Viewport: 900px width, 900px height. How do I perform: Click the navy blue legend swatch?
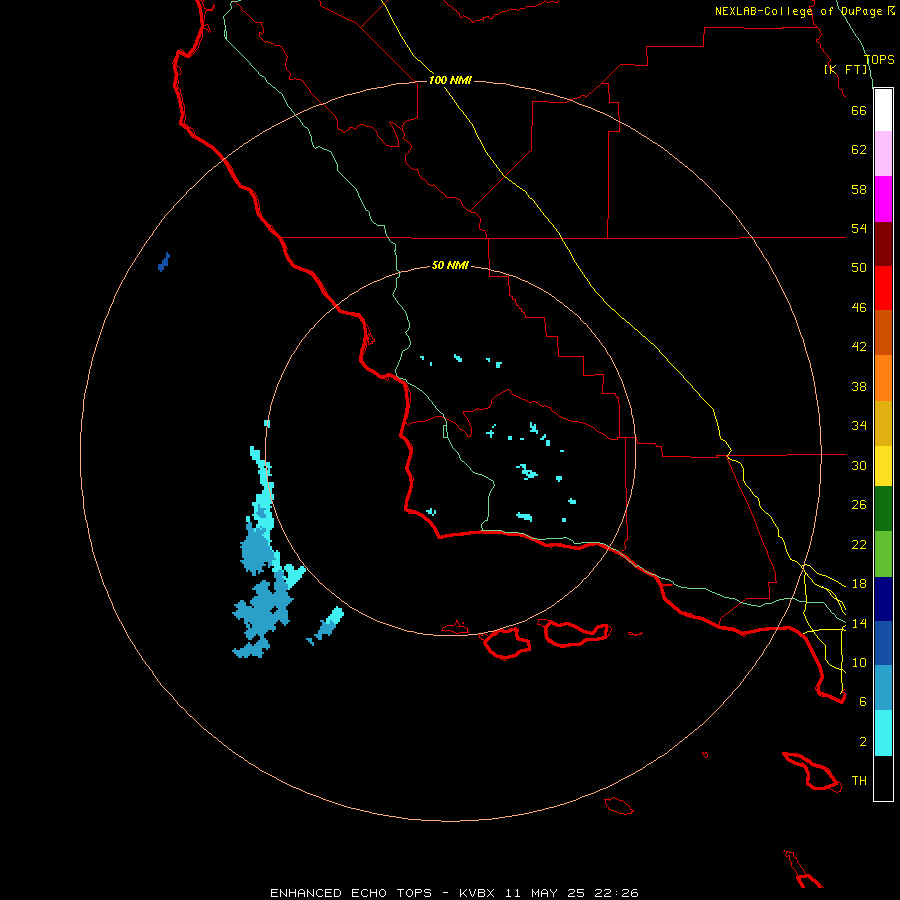click(883, 599)
